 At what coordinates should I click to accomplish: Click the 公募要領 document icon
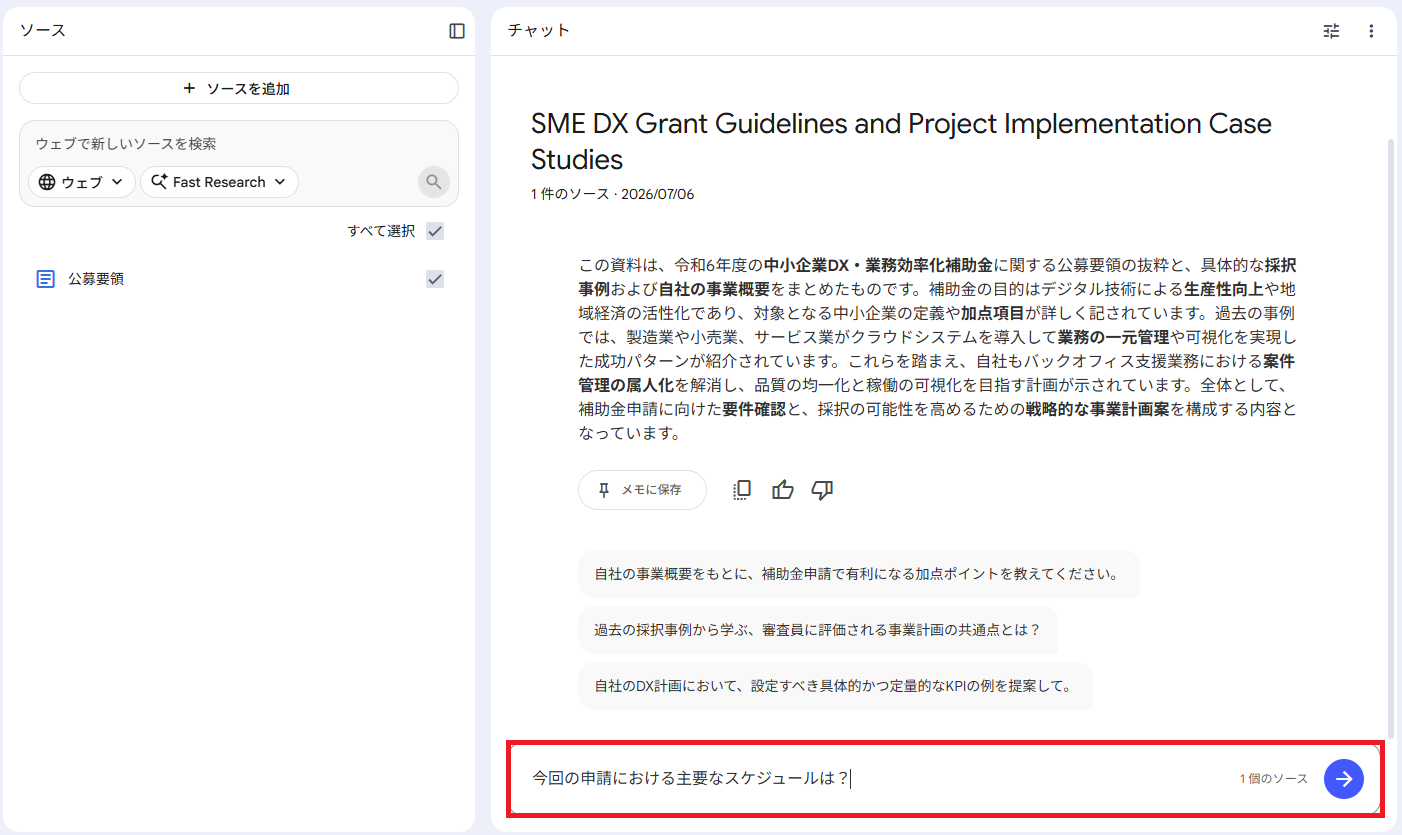pos(45,279)
